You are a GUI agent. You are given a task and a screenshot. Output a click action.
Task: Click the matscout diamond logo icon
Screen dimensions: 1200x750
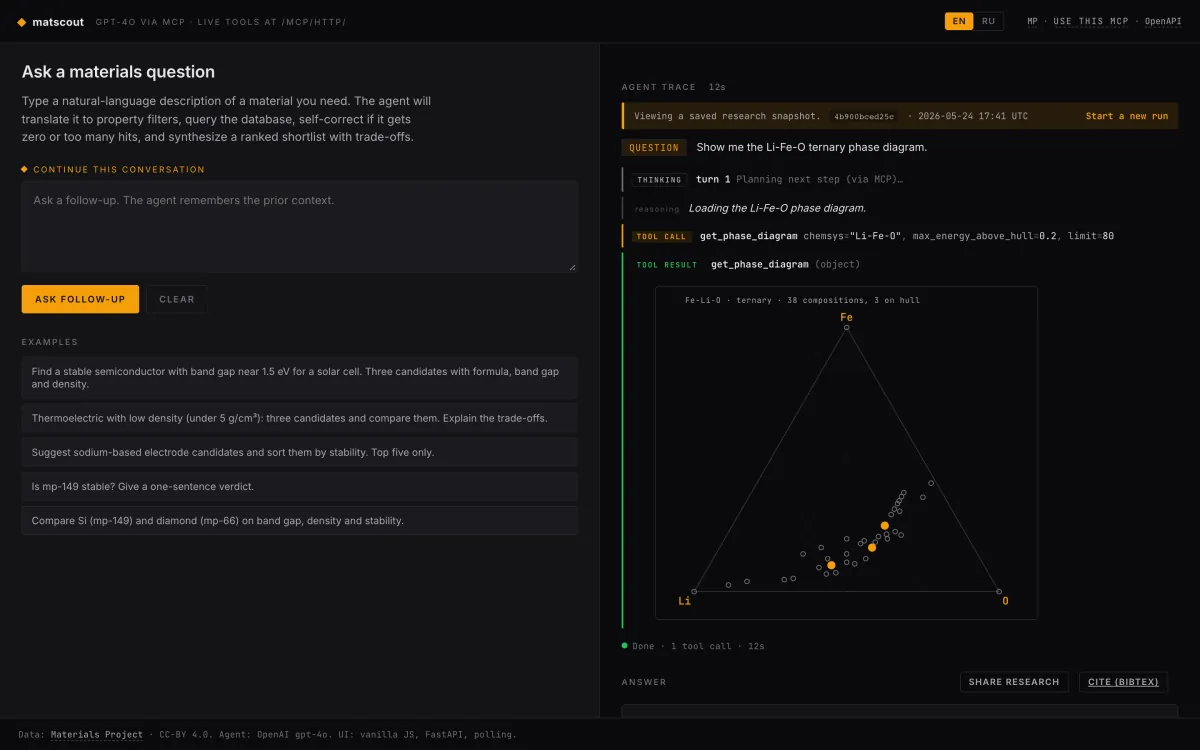(x=22, y=21)
